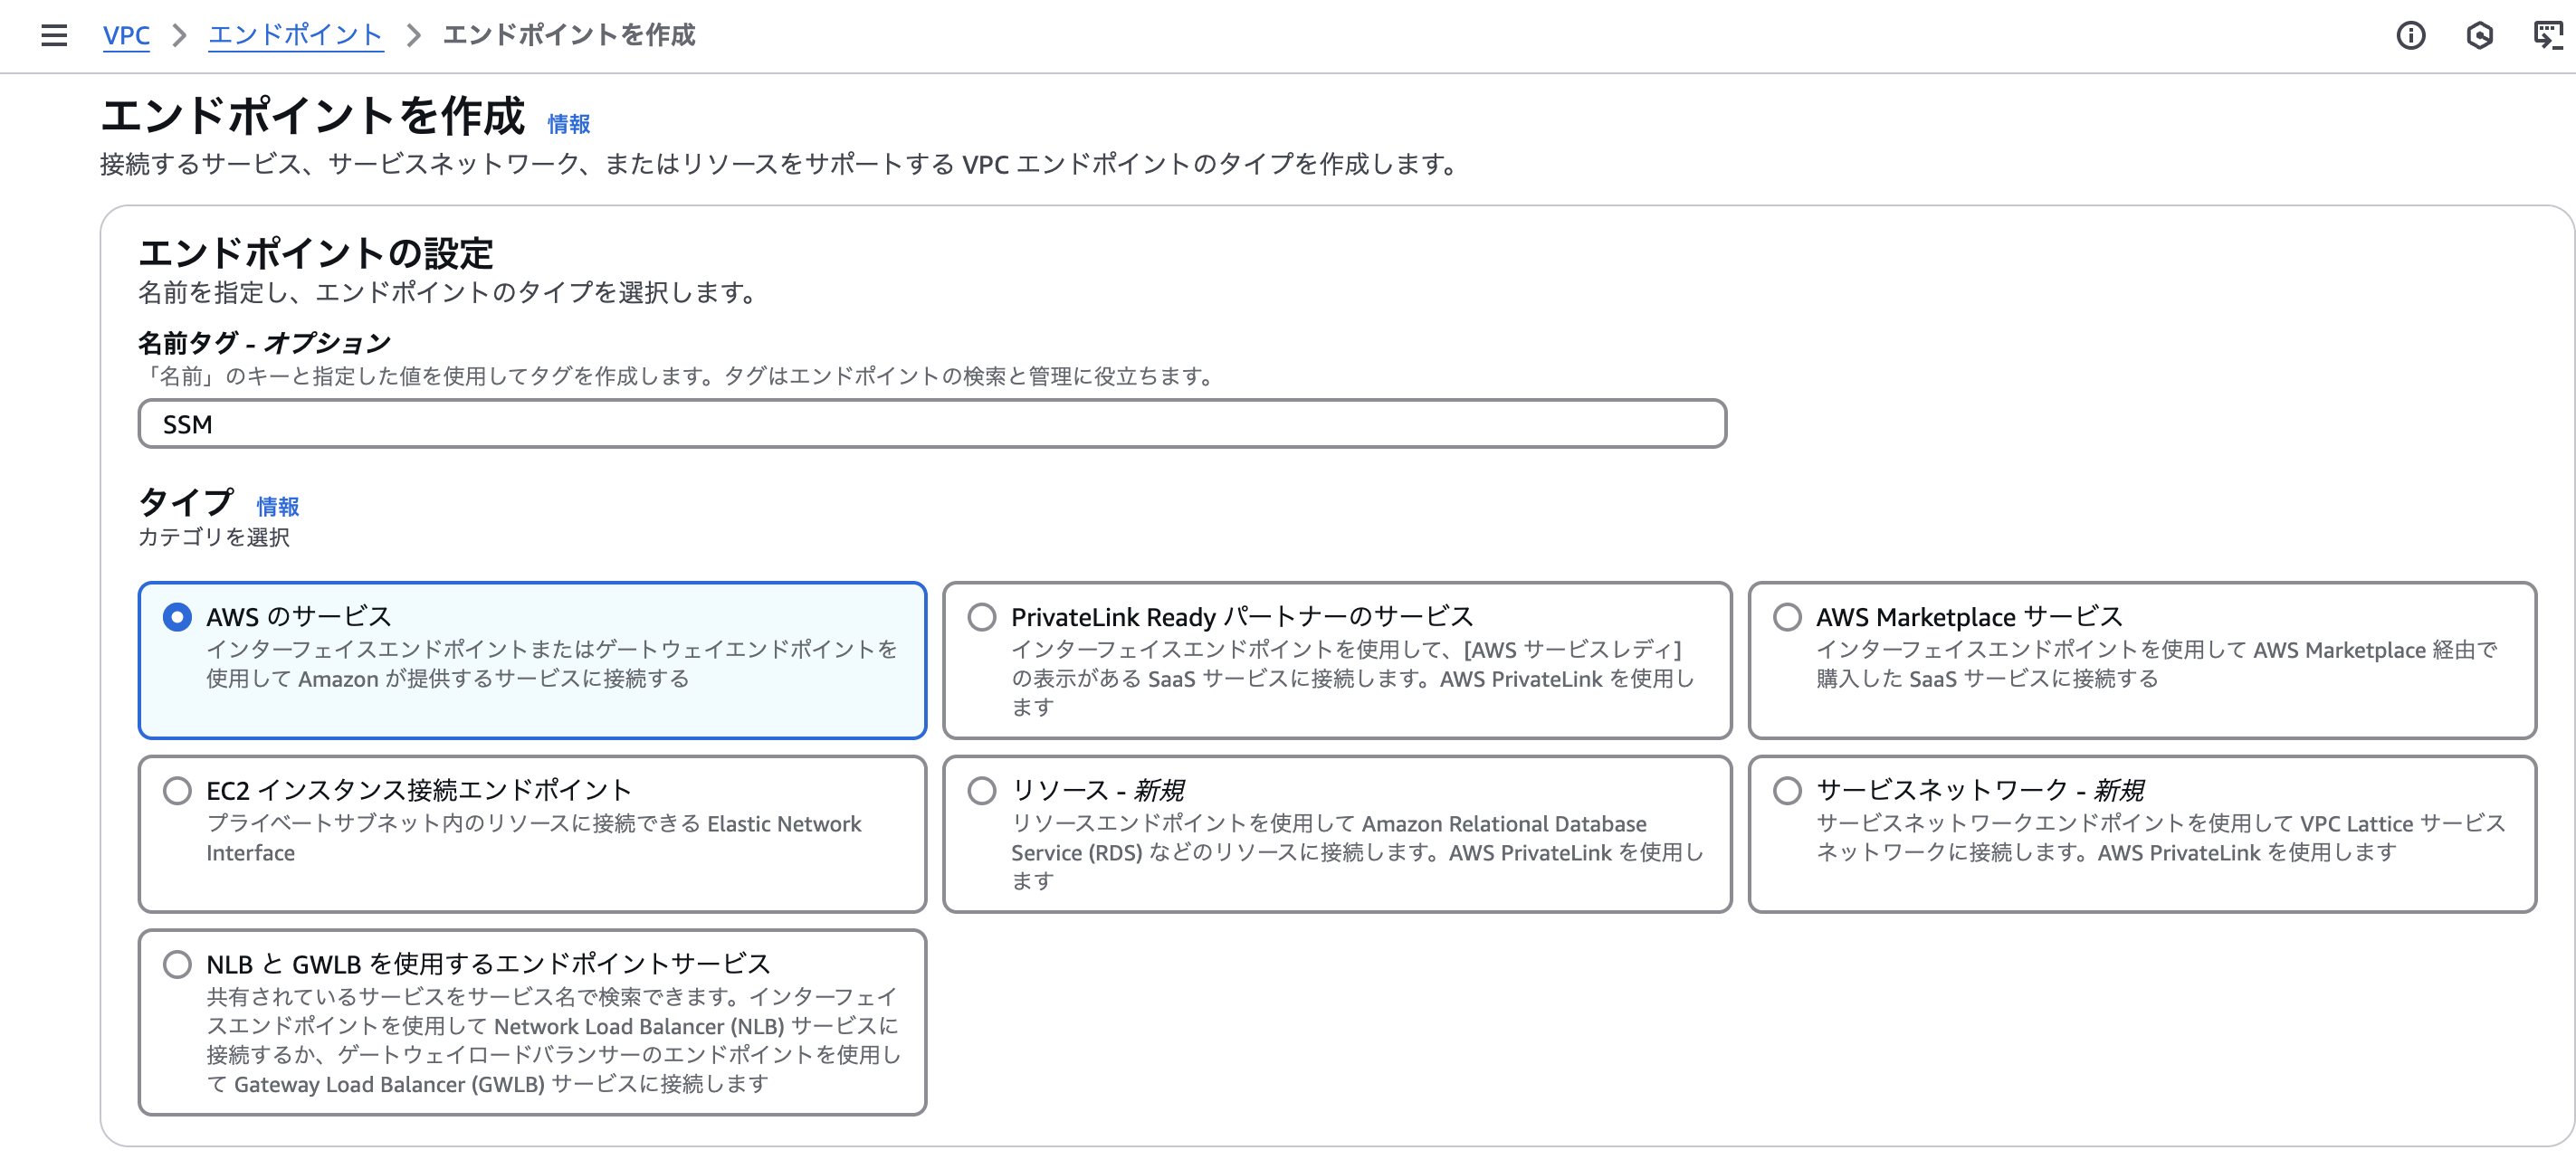This screenshot has width=2576, height=1169.
Task: Select the AWS のサービス radio button
Action: tap(177, 617)
